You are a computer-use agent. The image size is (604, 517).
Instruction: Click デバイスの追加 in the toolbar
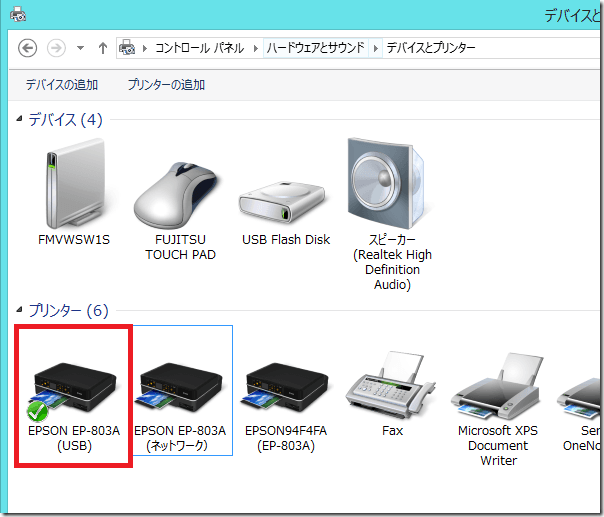[62, 85]
